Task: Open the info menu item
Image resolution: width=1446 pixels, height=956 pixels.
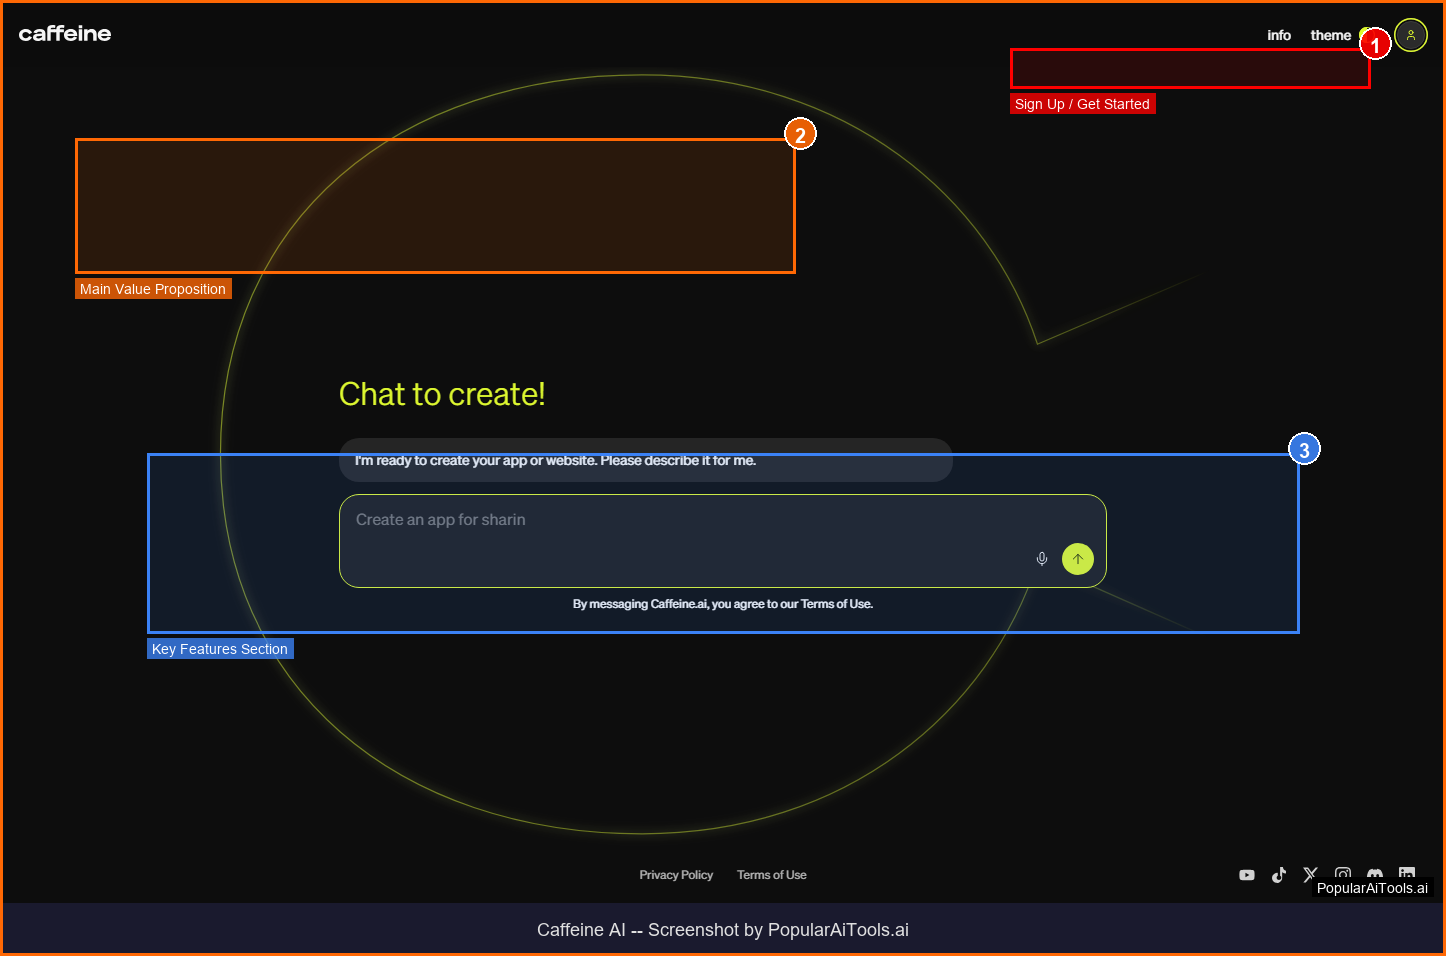Action: pos(1278,35)
